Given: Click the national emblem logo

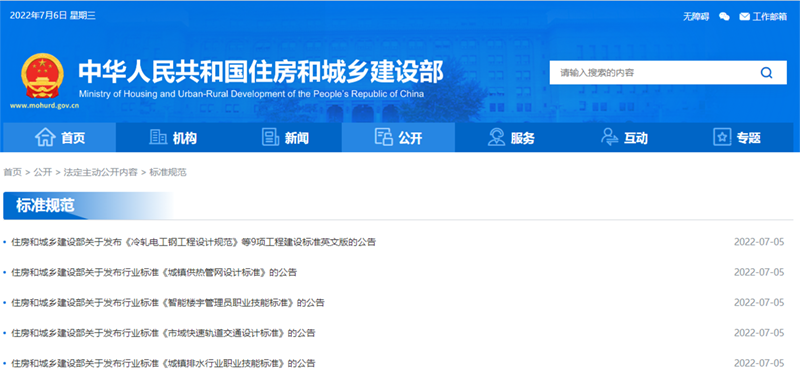Looking at the screenshot, I should (x=42, y=76).
